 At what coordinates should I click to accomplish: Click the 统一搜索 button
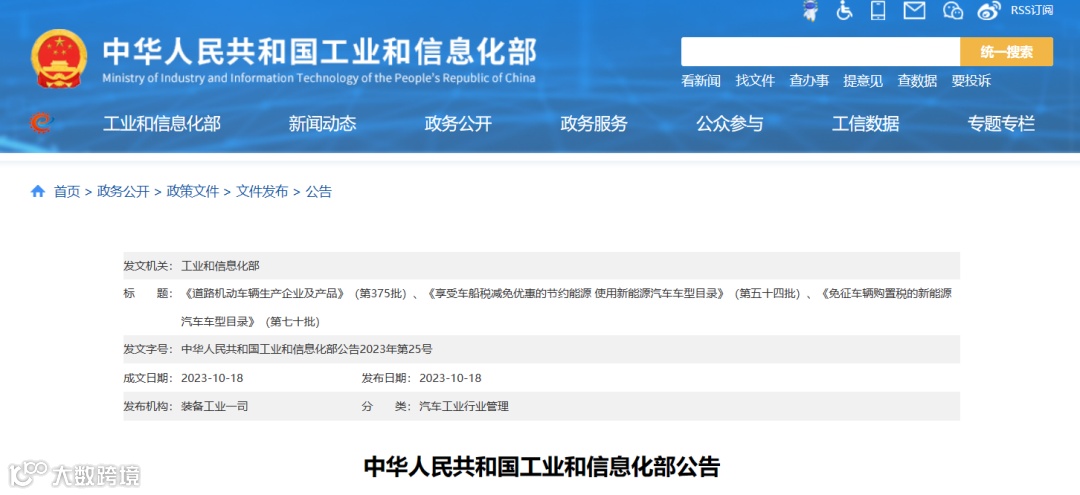[1006, 52]
